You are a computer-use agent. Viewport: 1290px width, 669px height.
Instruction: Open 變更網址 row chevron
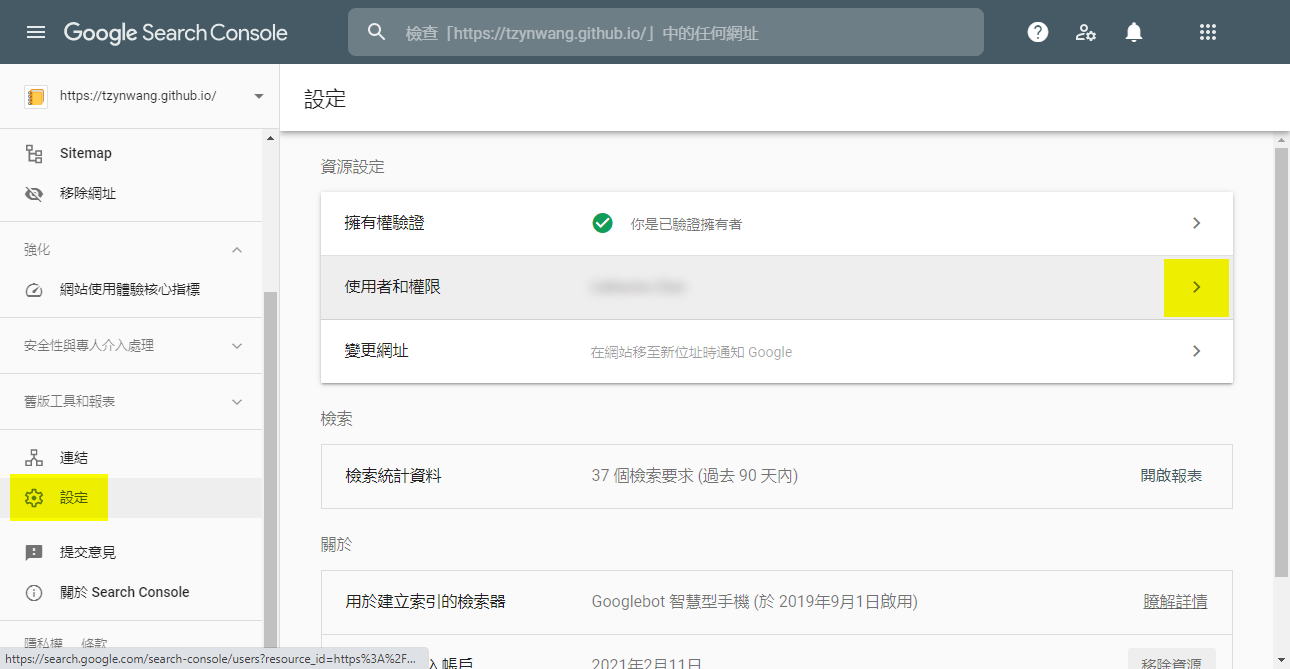tap(1197, 351)
